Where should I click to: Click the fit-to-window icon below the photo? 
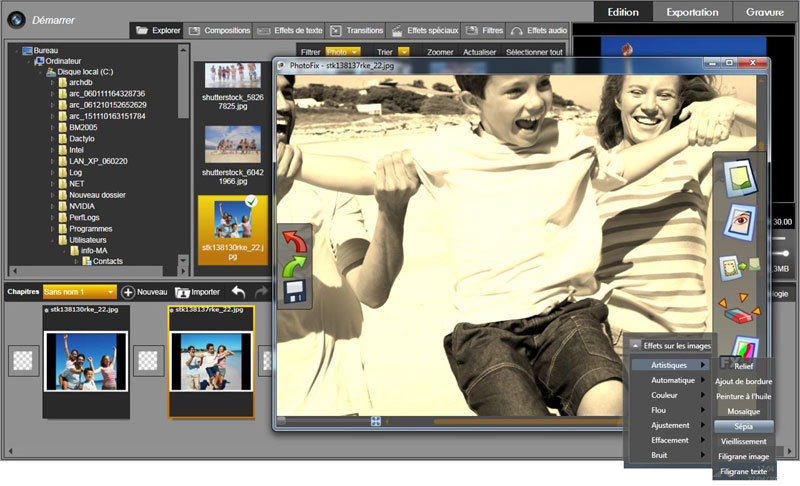376,421
